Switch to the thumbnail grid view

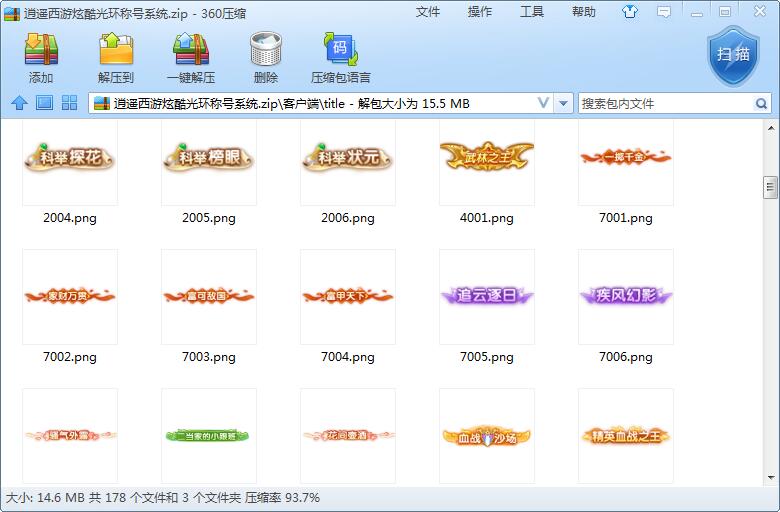70,103
